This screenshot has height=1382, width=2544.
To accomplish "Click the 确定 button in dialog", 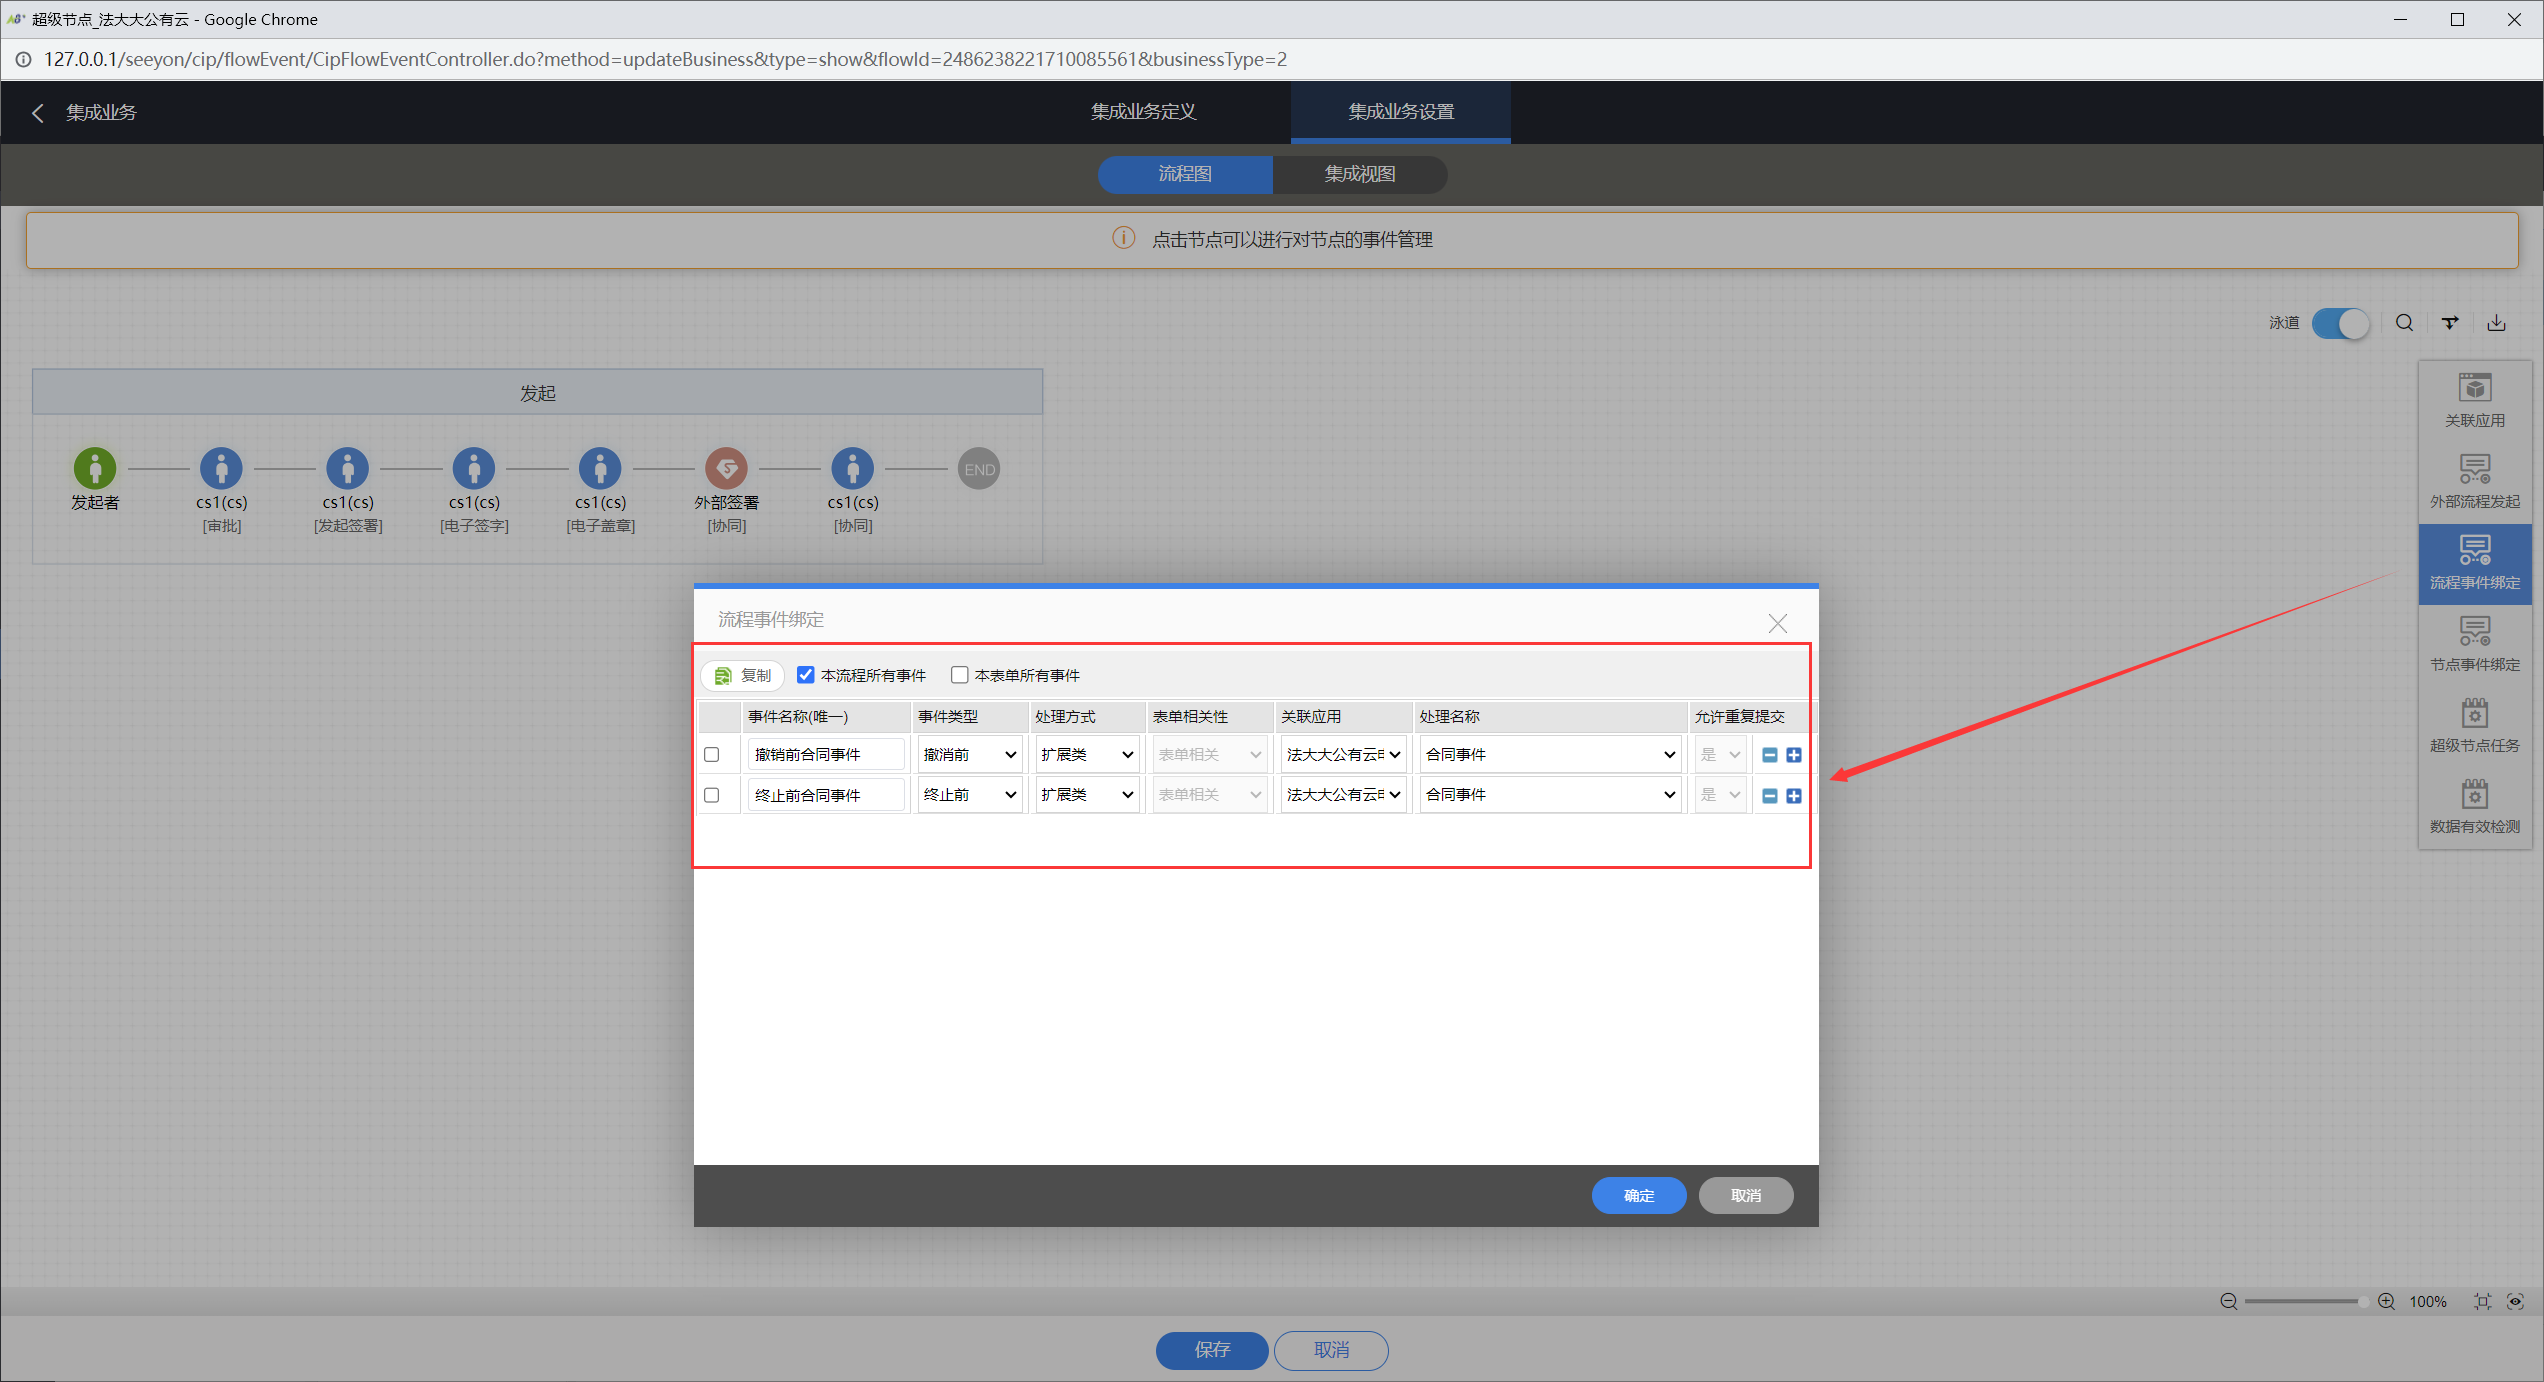I will tap(1638, 1195).
